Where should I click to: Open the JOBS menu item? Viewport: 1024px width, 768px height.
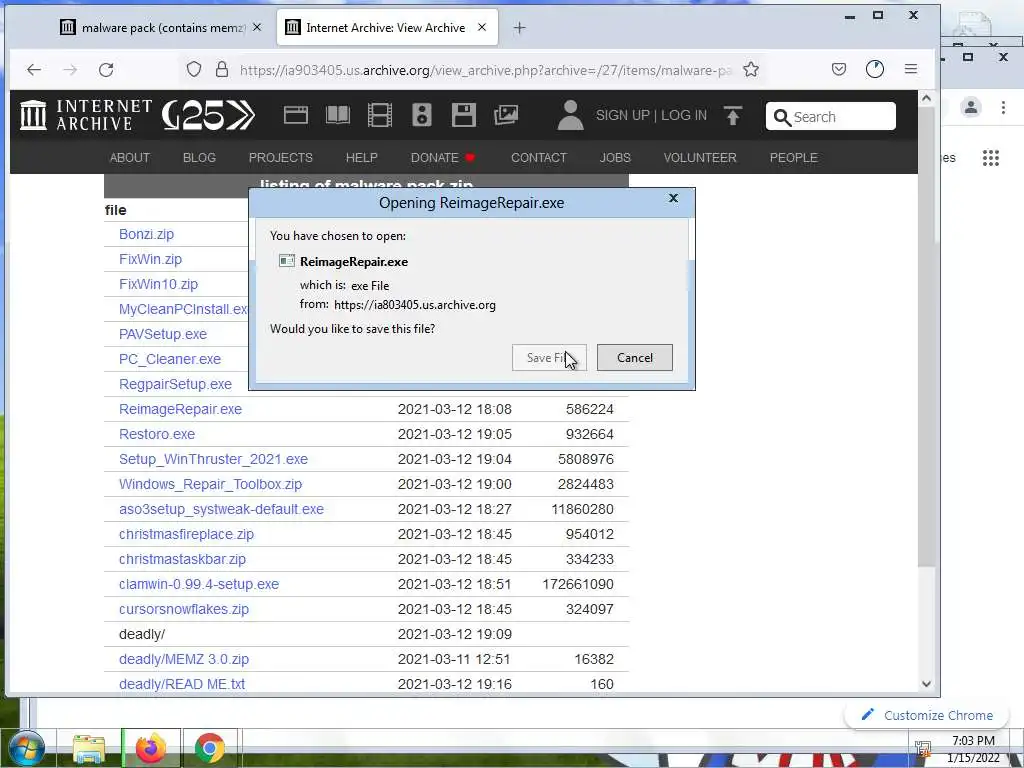point(615,157)
